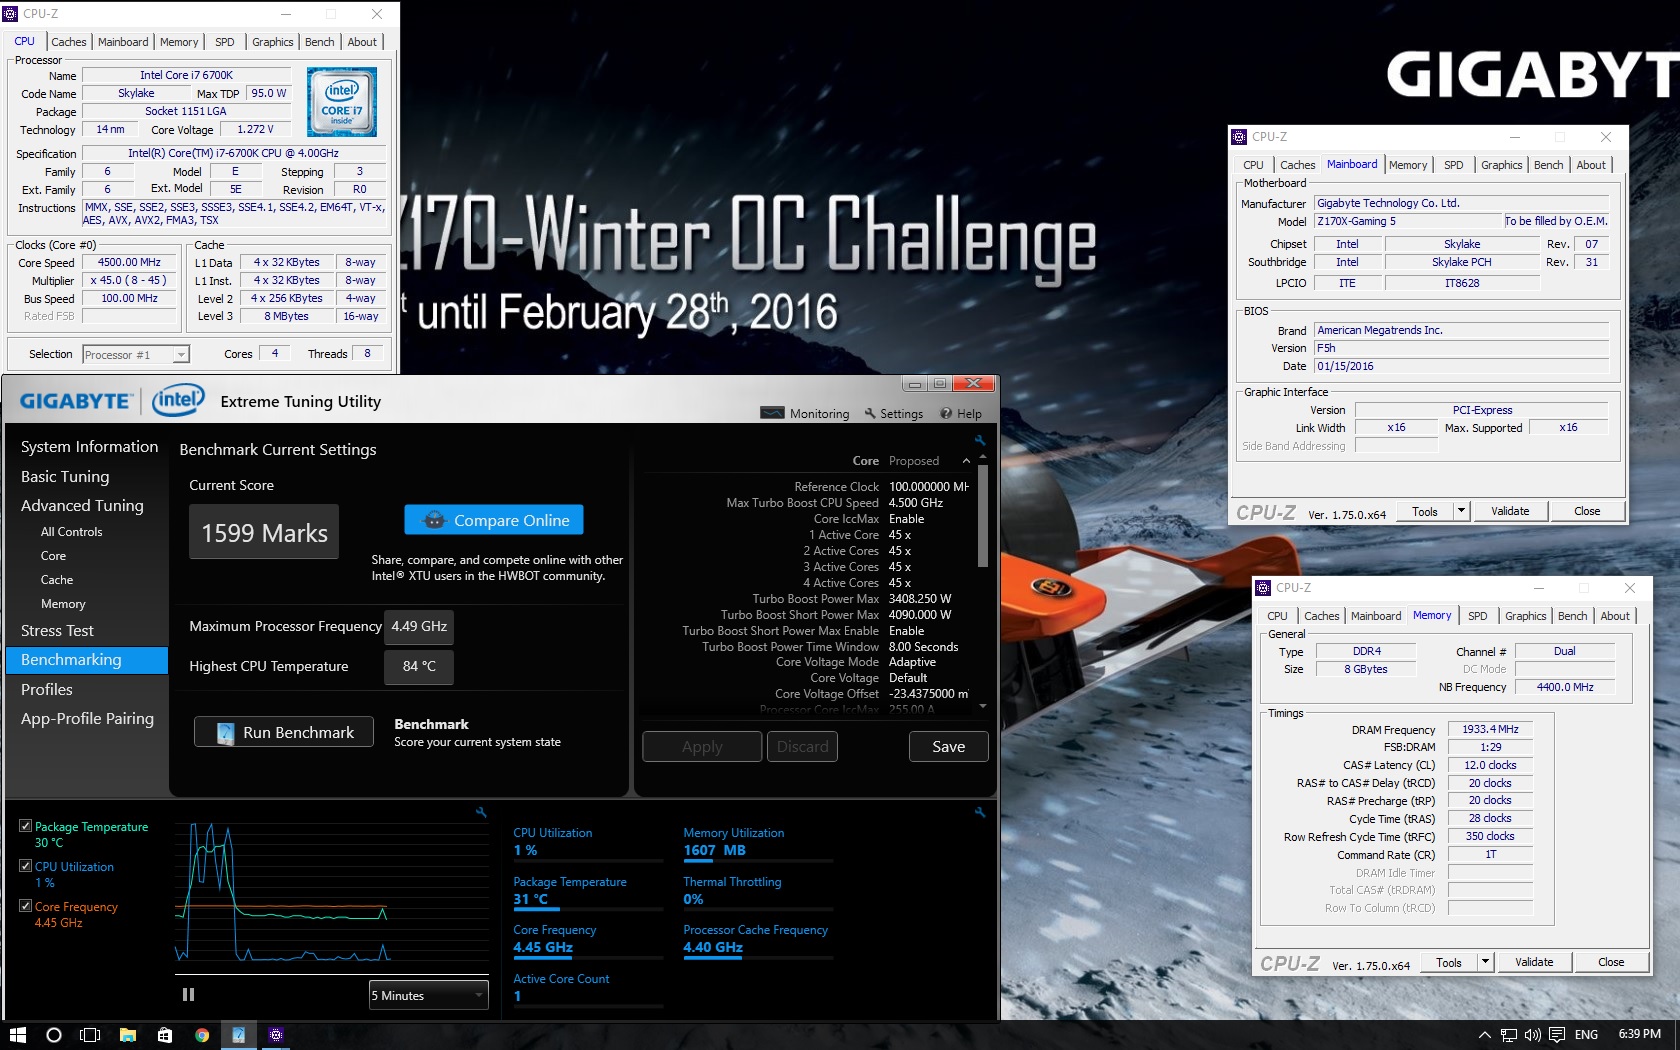The width and height of the screenshot is (1680, 1050).
Task: Open Store from taskbar
Action: pyautogui.click(x=165, y=1035)
